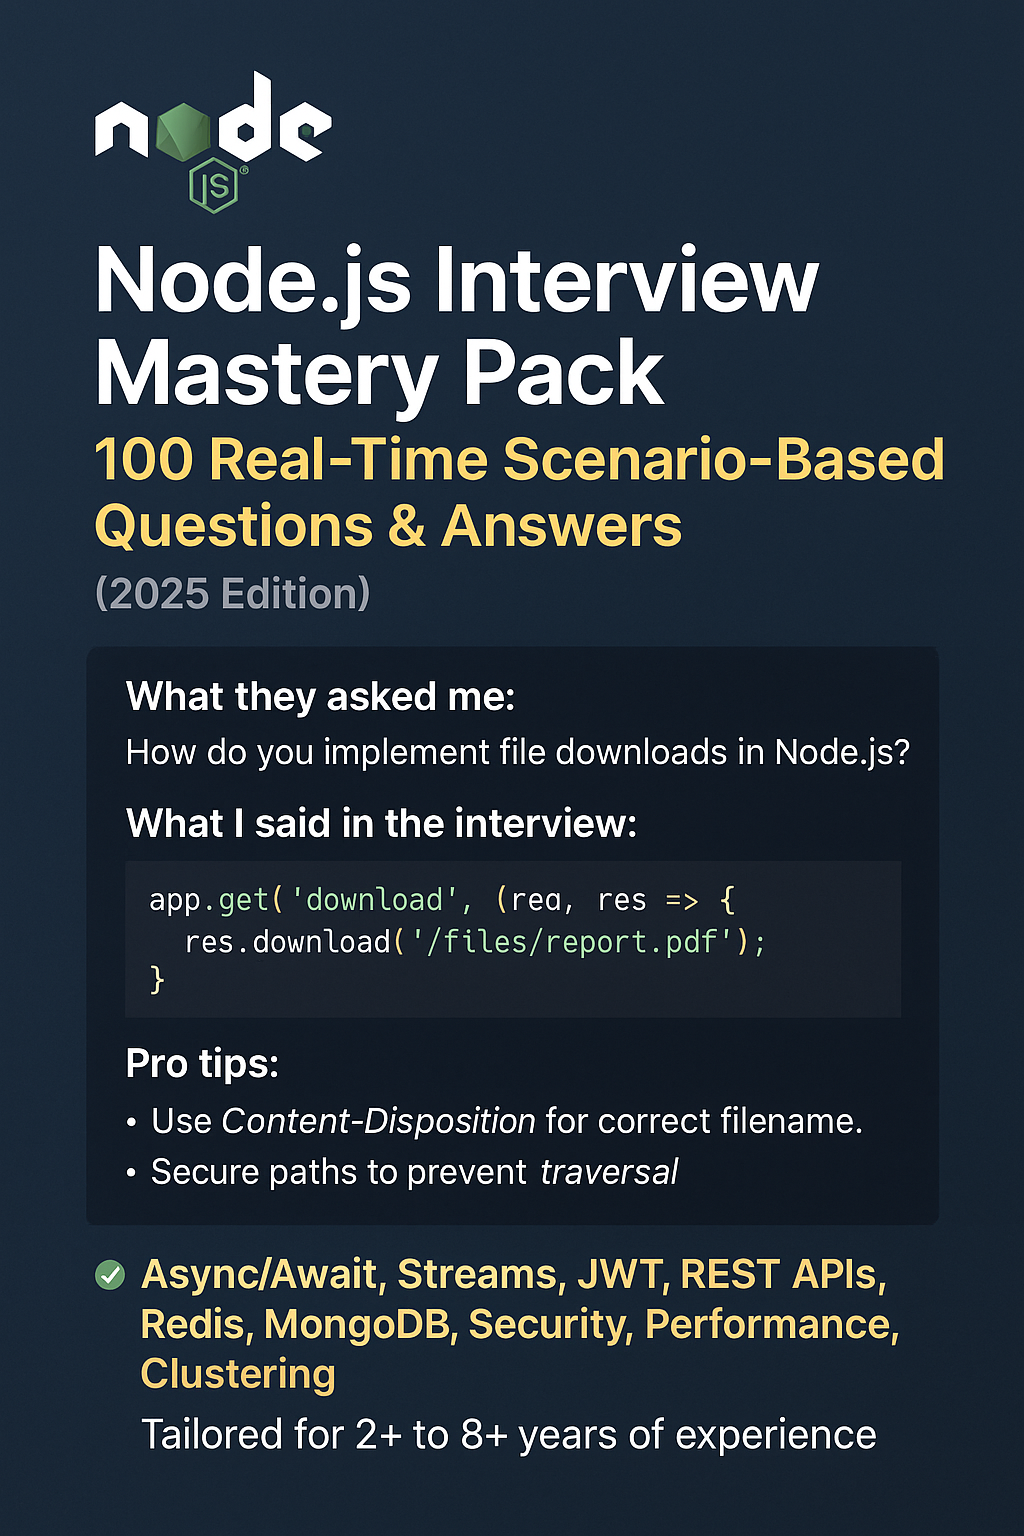Click the yellow '100 Real-Time Scenario-Based' subtitle
This screenshot has height=1536, width=1024.
[x=518, y=460]
